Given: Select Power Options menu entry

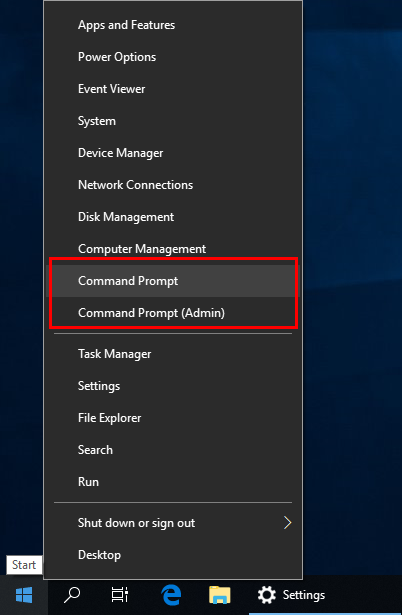Looking at the screenshot, I should tap(173, 57).
